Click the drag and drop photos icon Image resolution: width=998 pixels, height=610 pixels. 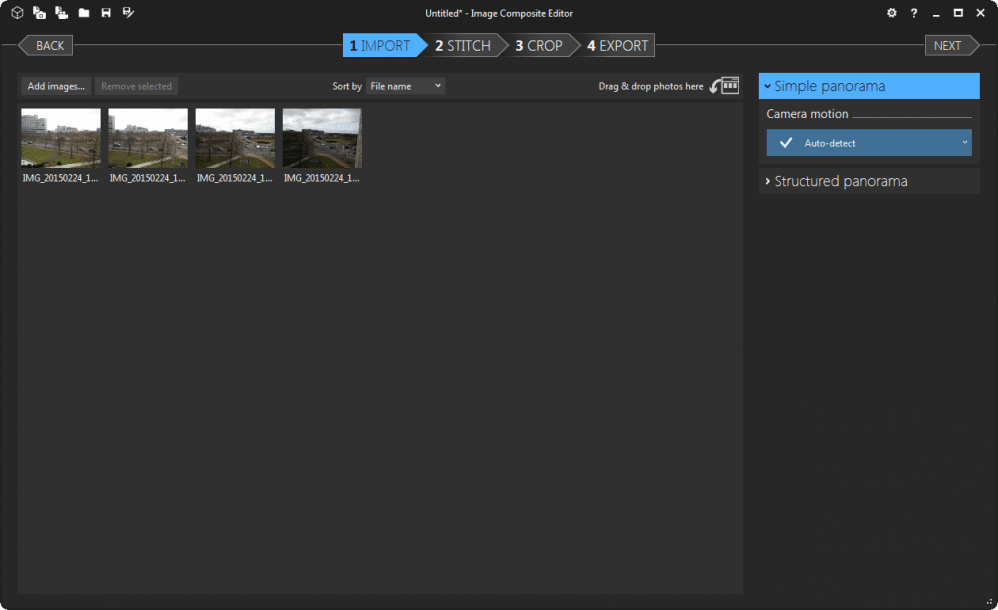723,86
